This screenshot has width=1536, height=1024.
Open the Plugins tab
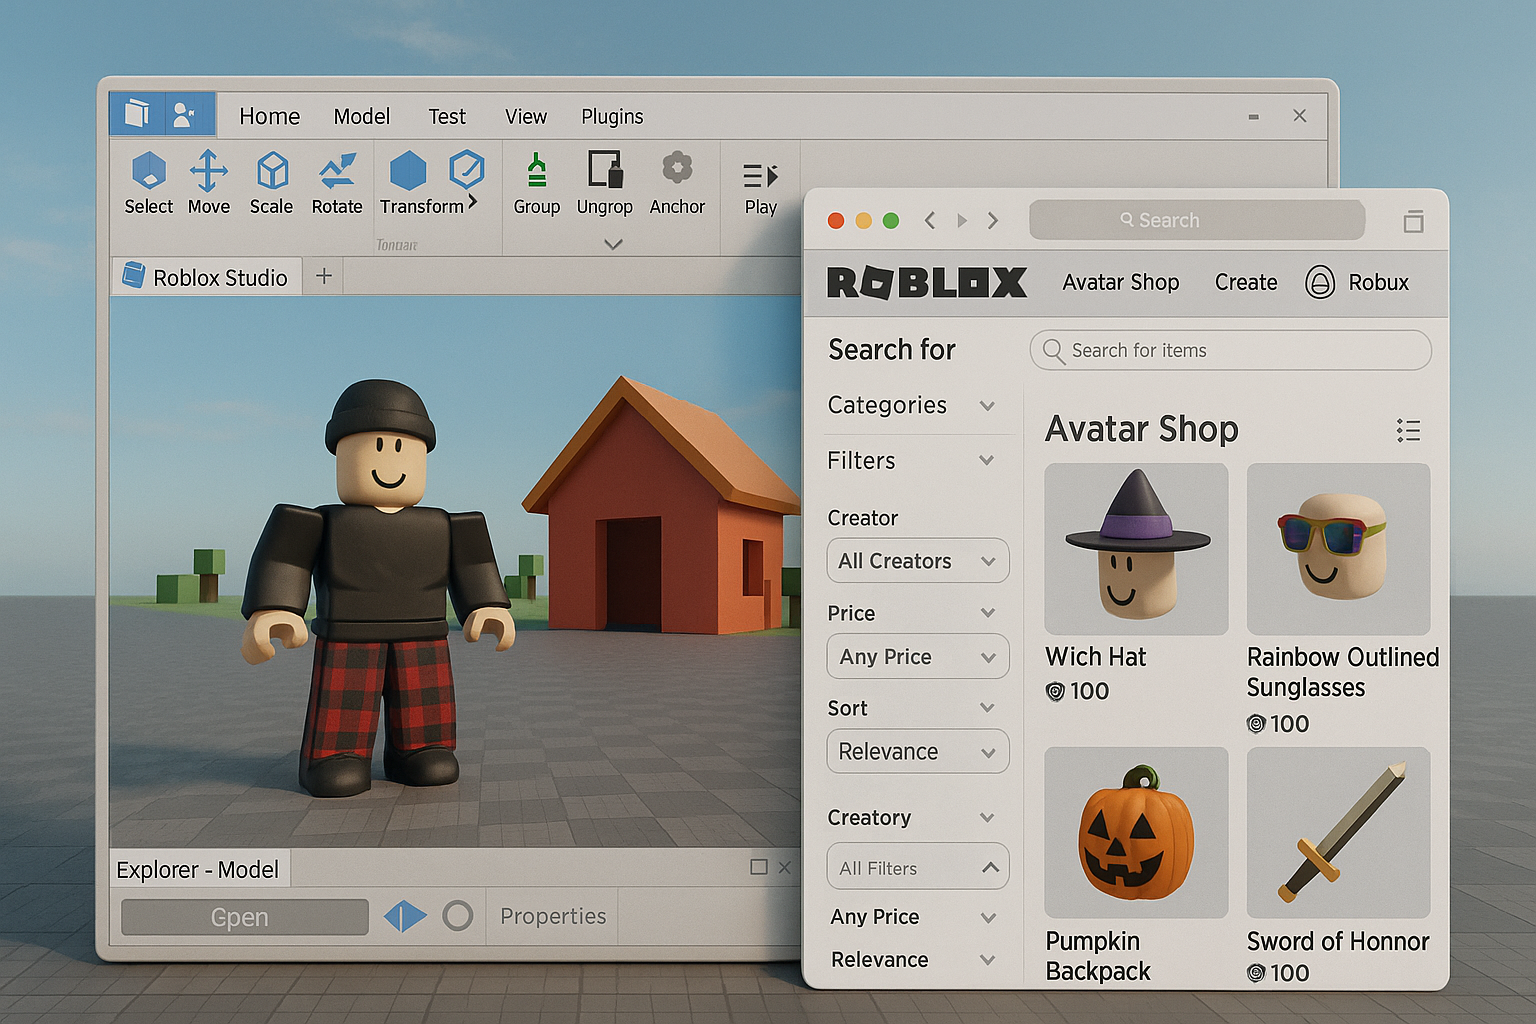pos(612,116)
